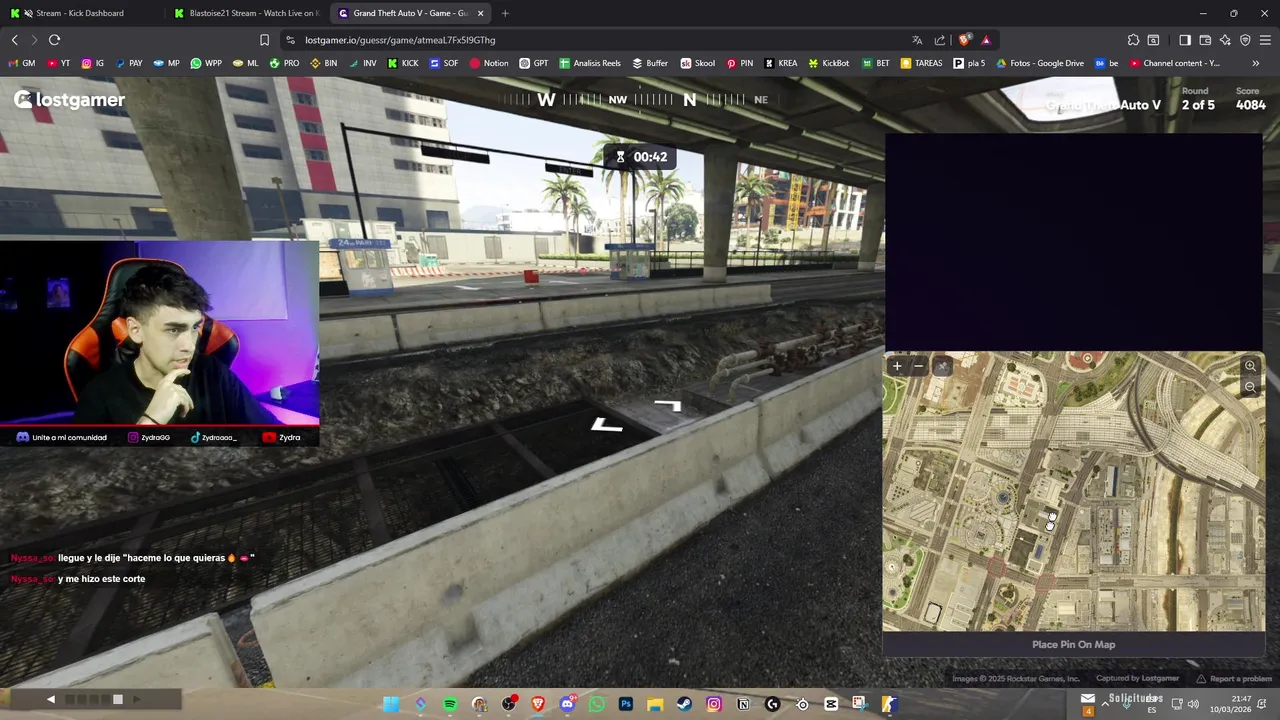Open the KickBot bookmark
This screenshot has width=1280, height=720.
coord(828,63)
